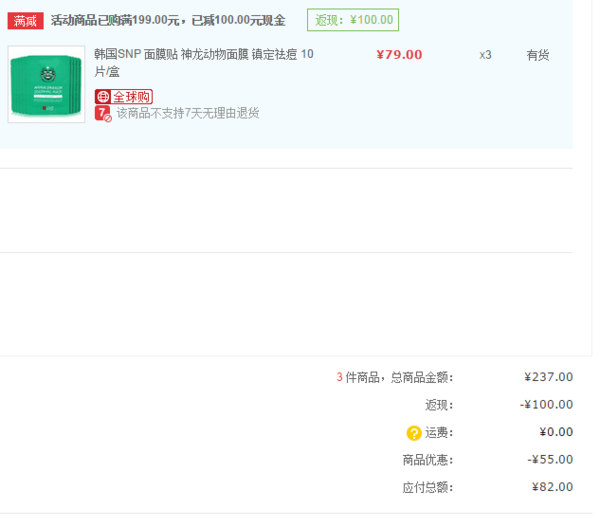600x527 pixels.
Task: Click the red 7-day no-return icon
Action: point(103,114)
